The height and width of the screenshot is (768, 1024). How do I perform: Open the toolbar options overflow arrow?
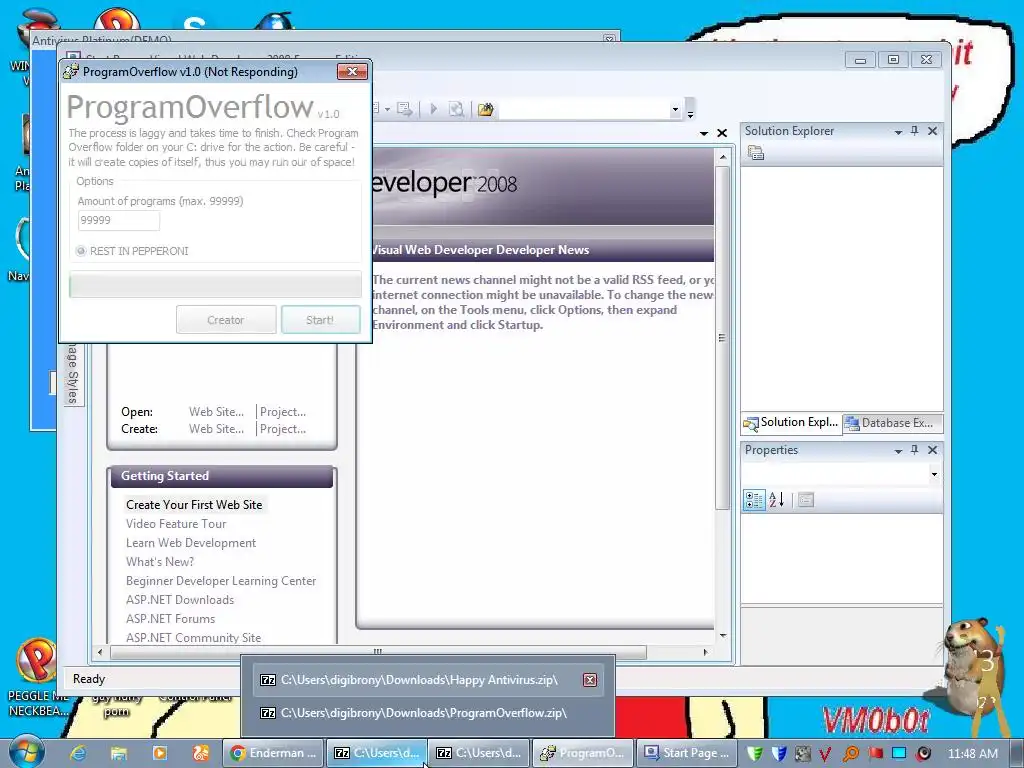tap(690, 110)
